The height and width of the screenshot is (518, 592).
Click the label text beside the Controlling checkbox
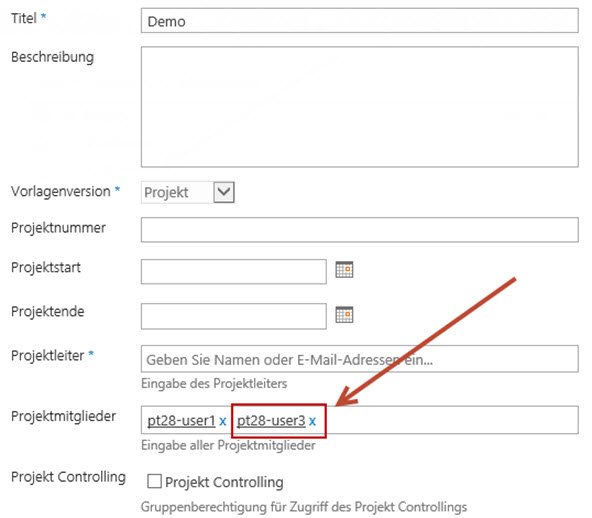coord(224,482)
